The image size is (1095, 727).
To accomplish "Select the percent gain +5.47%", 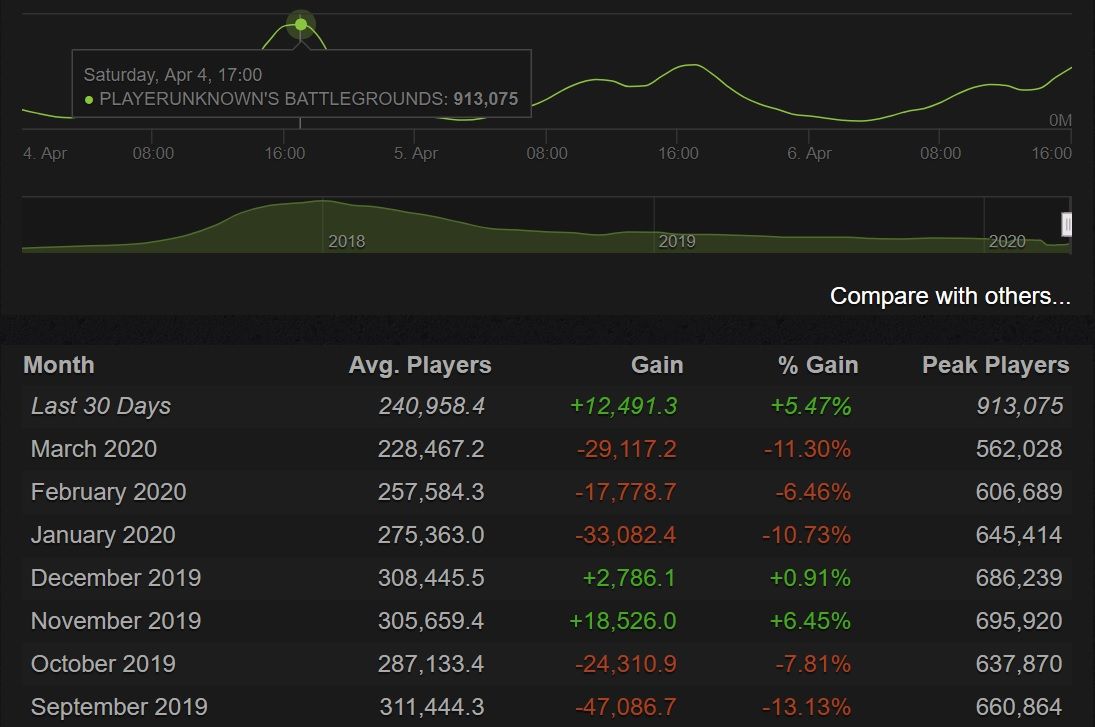I will (811, 406).
